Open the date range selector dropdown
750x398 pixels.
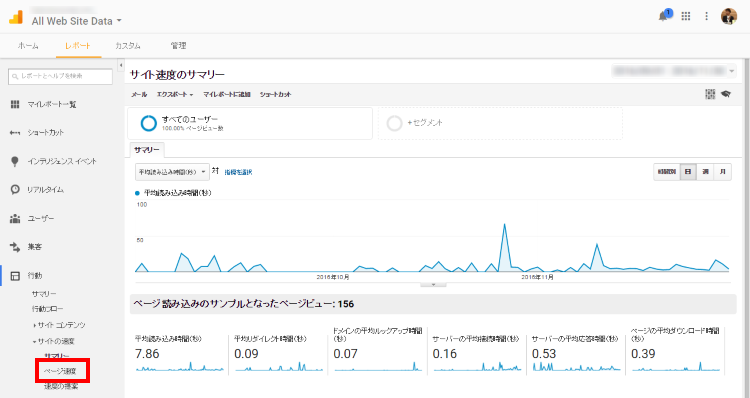[x=673, y=71]
